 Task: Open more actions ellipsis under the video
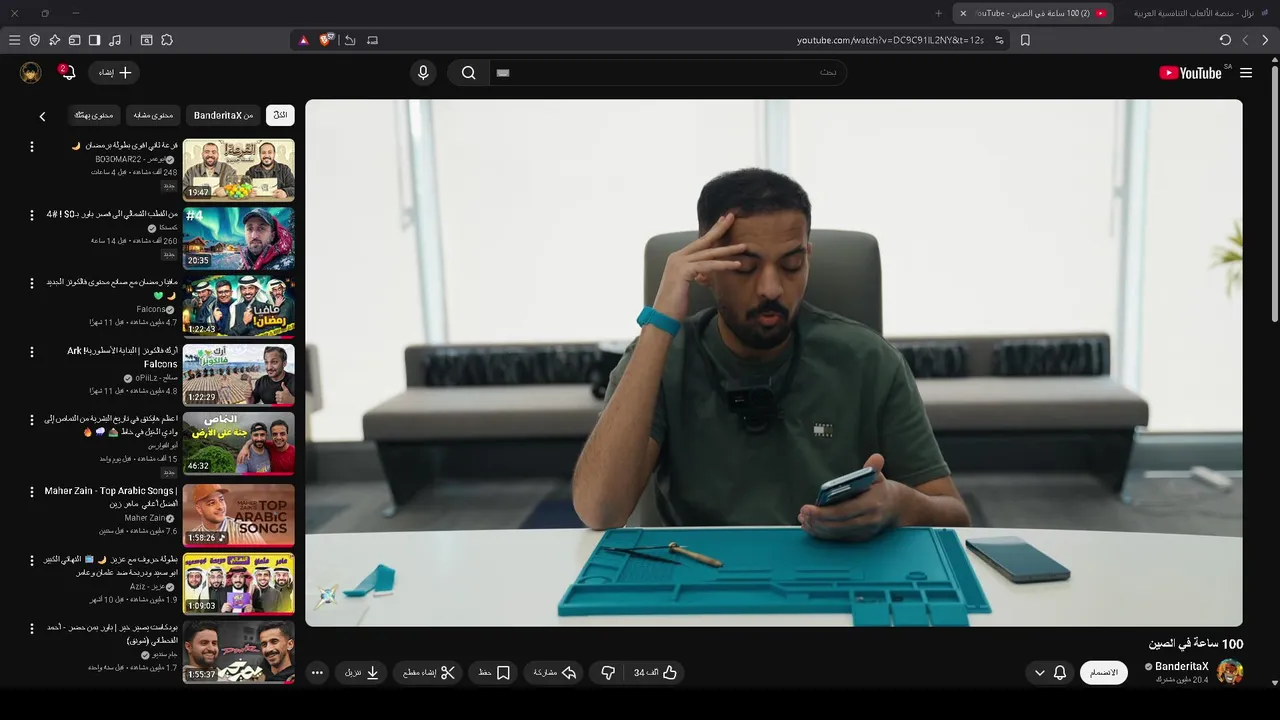click(x=317, y=673)
